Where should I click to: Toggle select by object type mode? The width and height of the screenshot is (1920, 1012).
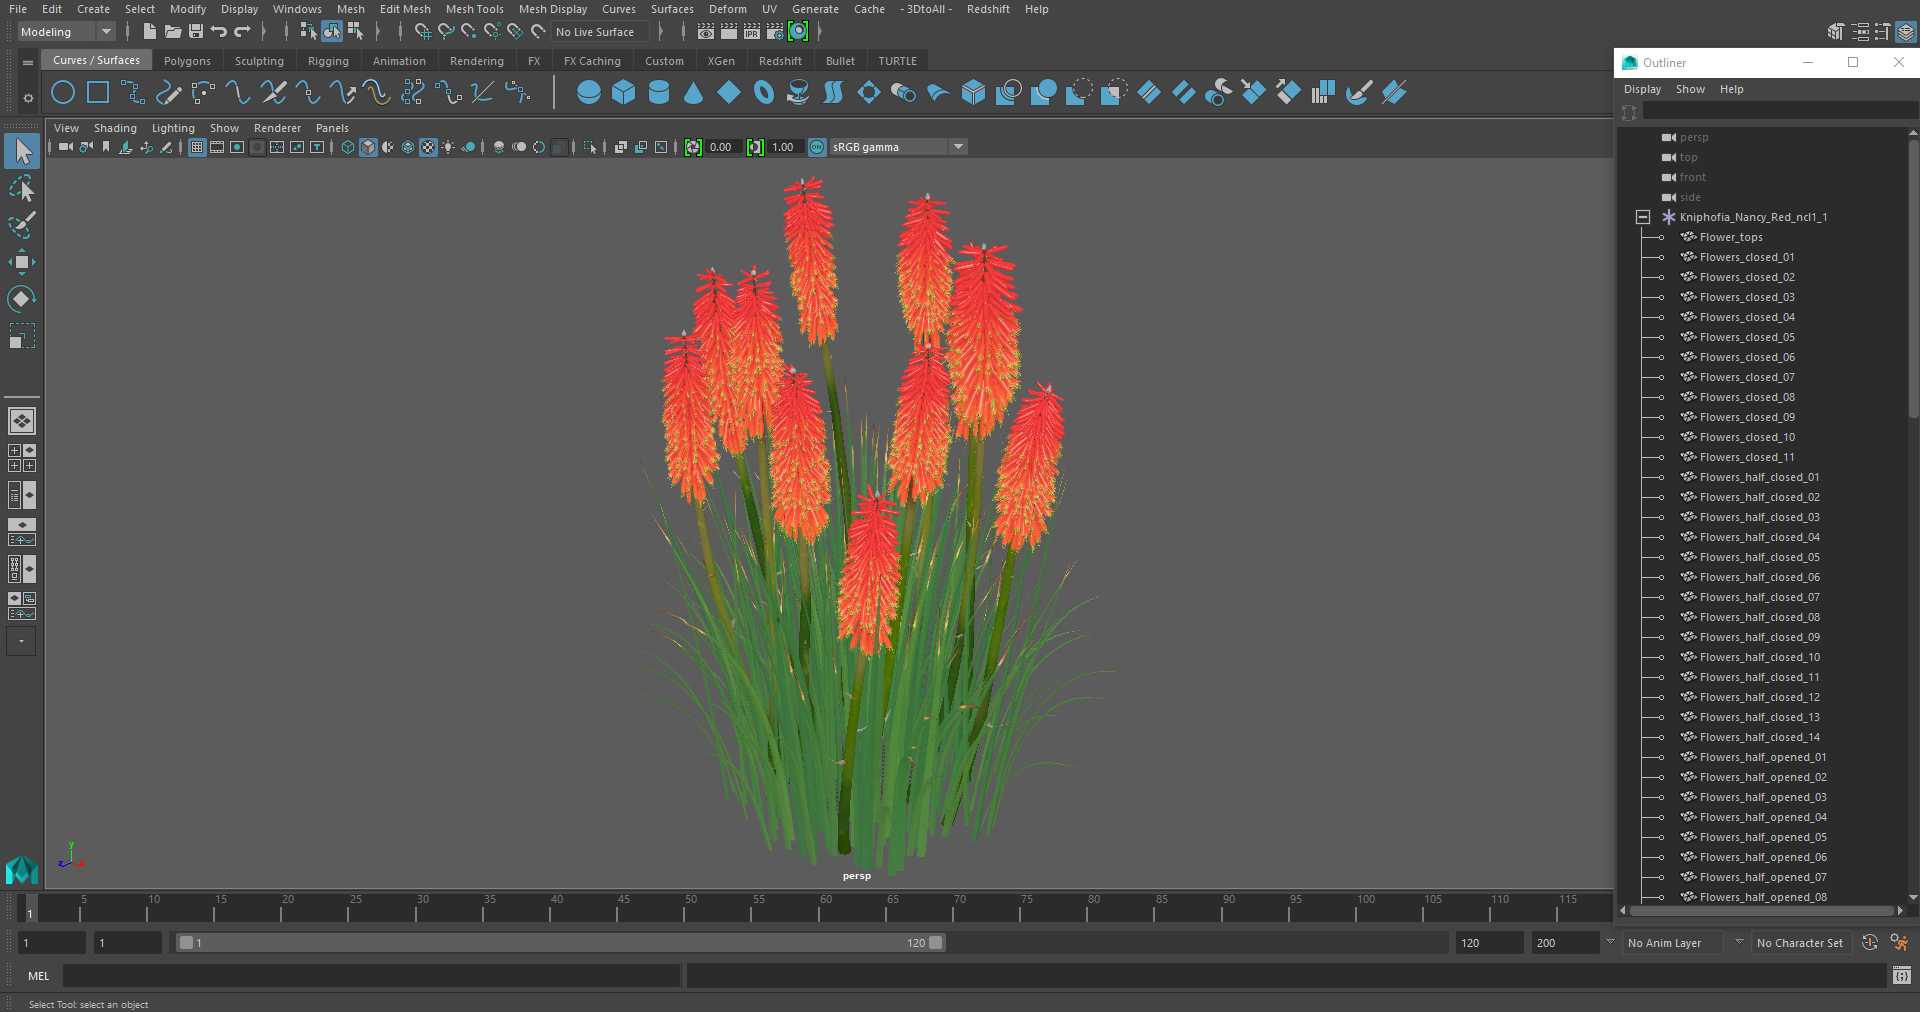(331, 32)
